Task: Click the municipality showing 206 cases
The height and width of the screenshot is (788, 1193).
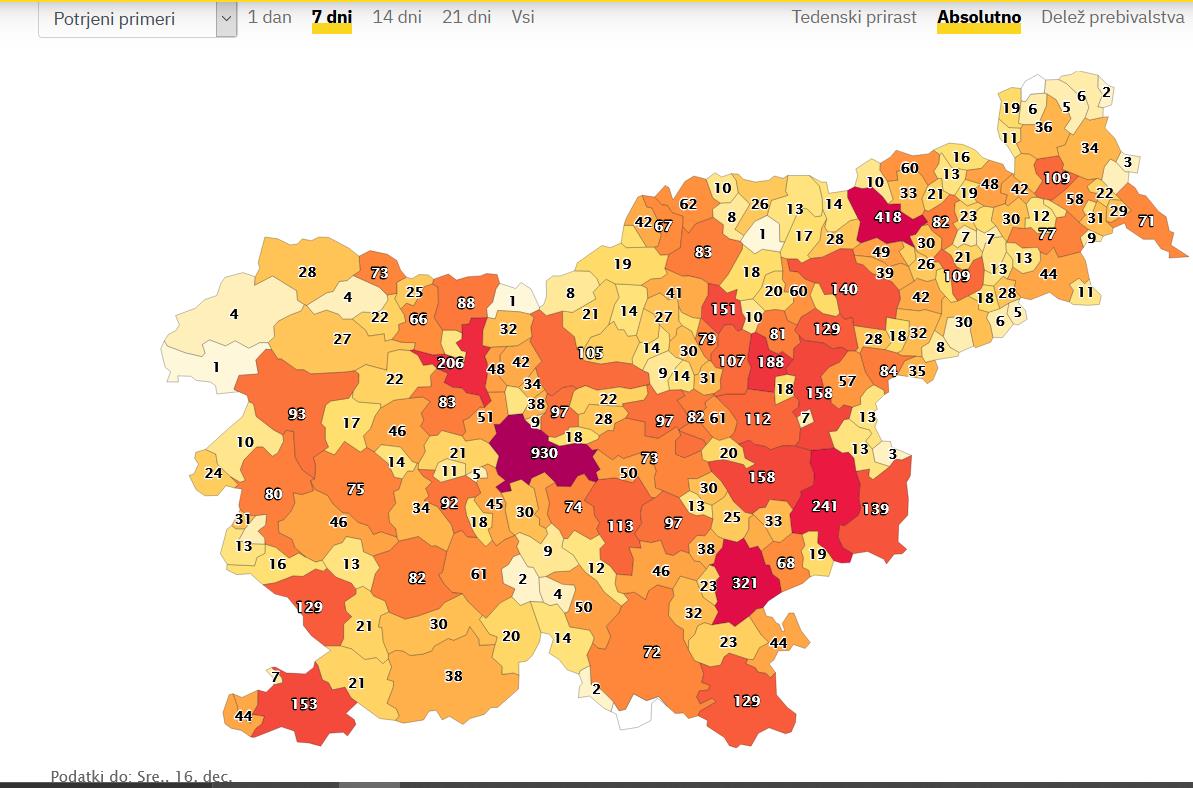Action: [450, 363]
